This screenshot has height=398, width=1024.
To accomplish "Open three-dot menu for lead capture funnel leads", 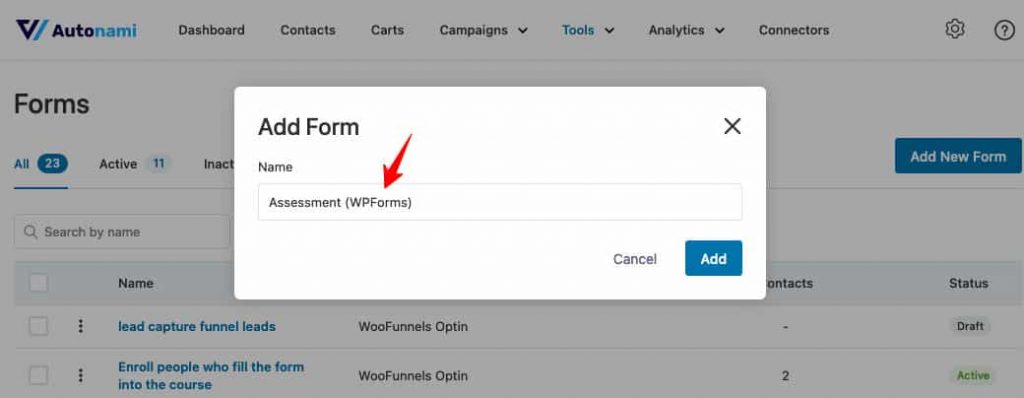I will pyautogui.click(x=80, y=326).
